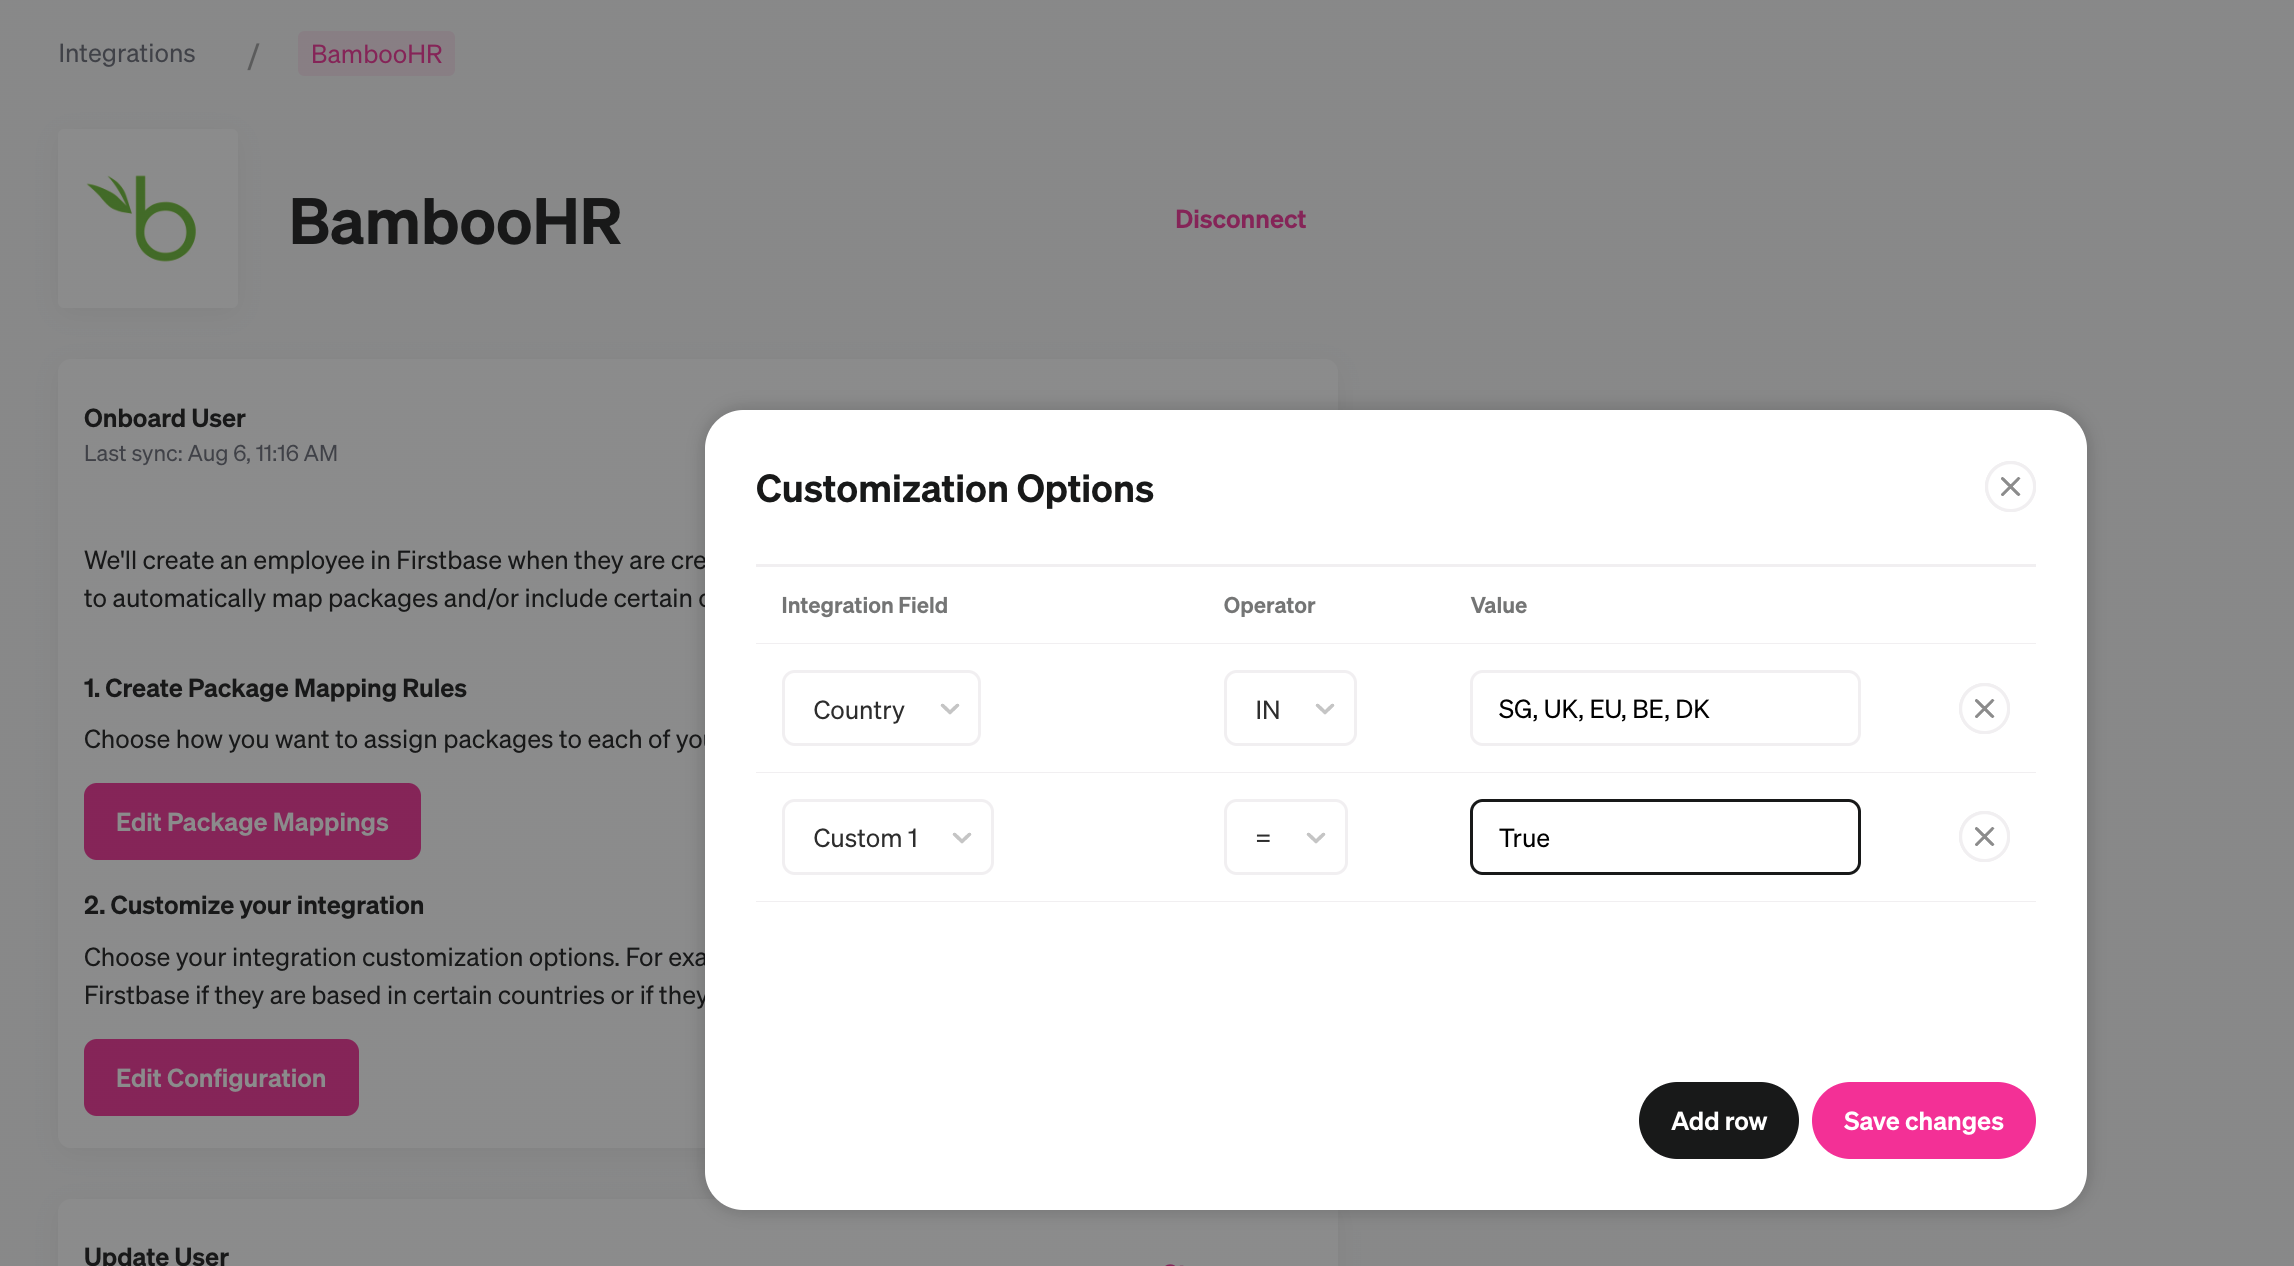Click the Value column header
The image size is (2294, 1266).
[1498, 605]
